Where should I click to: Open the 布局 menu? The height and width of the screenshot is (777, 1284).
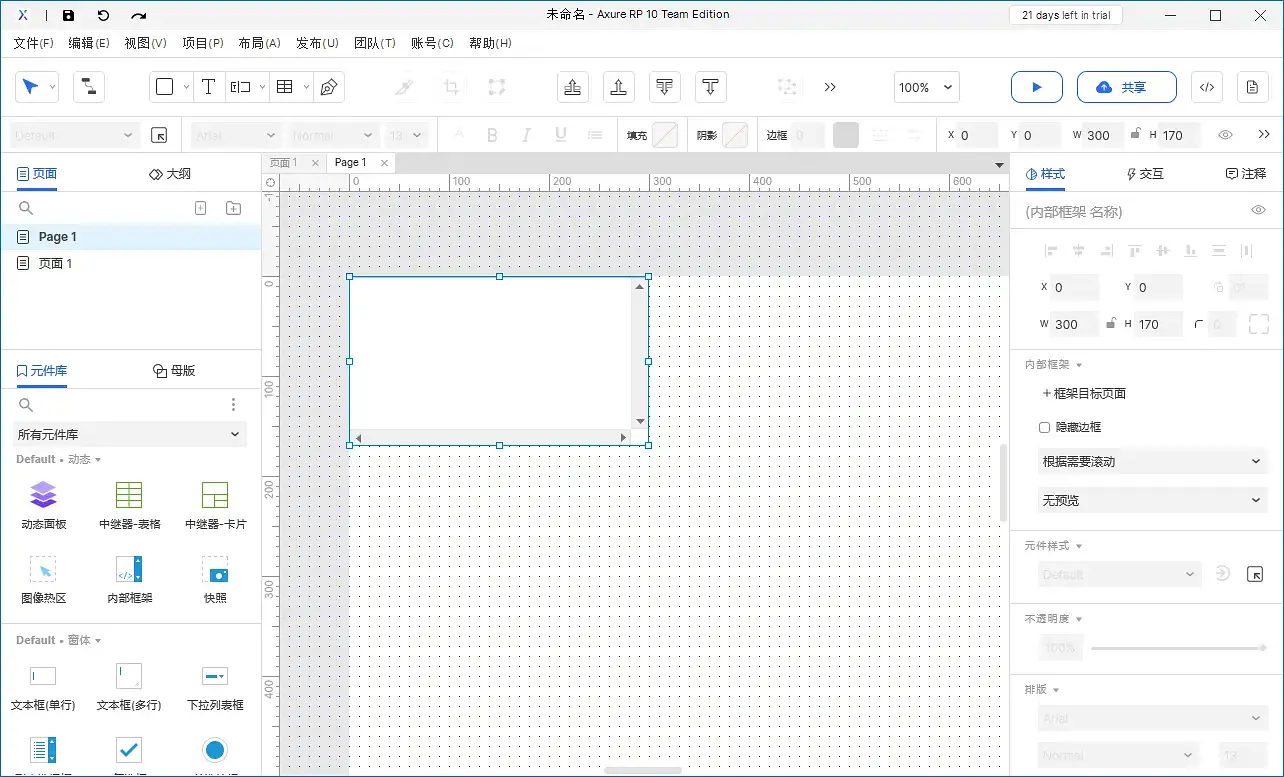259,43
